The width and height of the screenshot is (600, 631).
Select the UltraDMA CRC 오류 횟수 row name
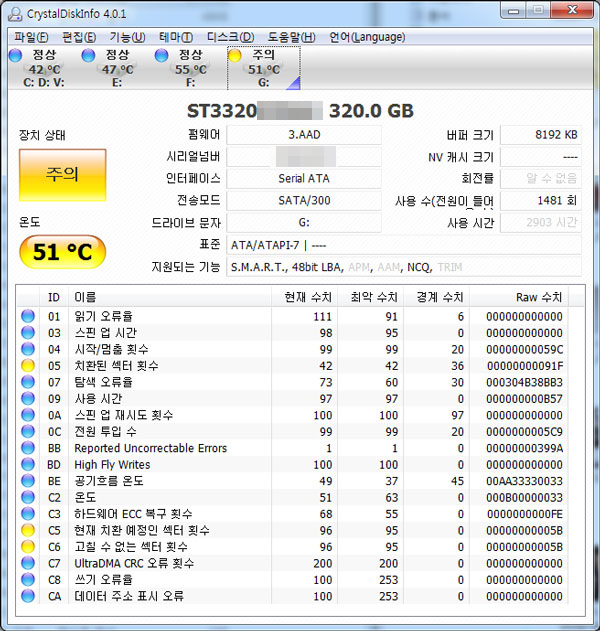coord(134,563)
